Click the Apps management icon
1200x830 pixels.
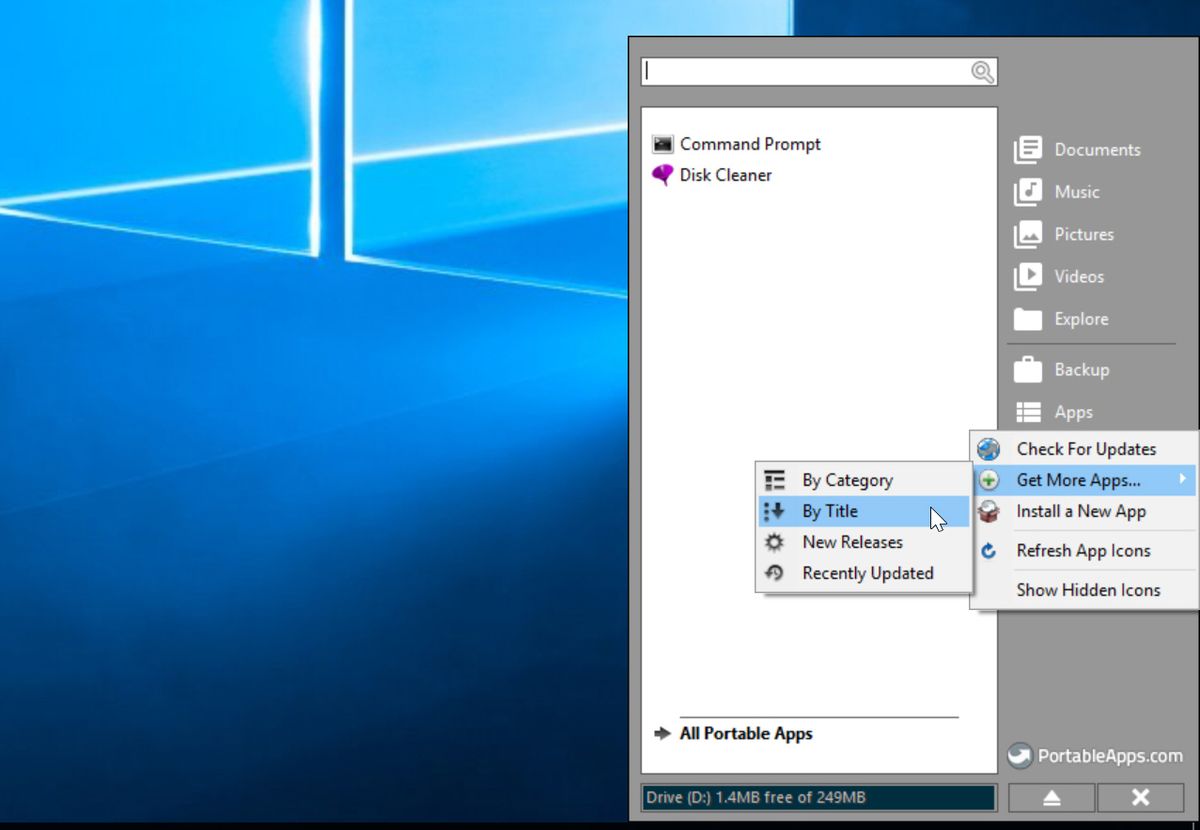pos(1028,411)
